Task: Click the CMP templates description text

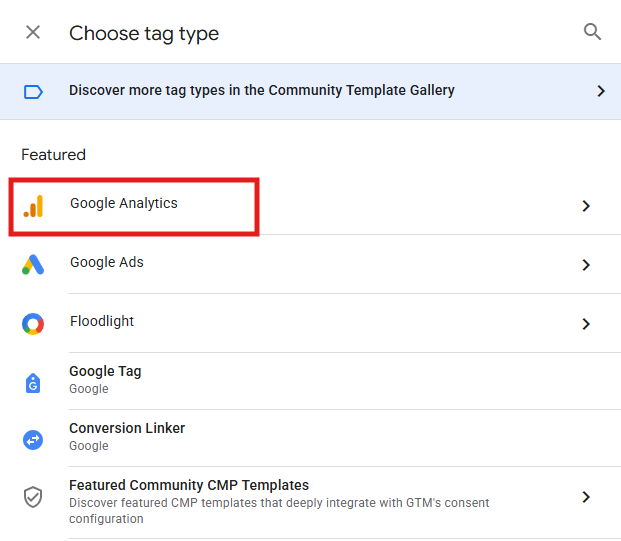Action: (279, 511)
